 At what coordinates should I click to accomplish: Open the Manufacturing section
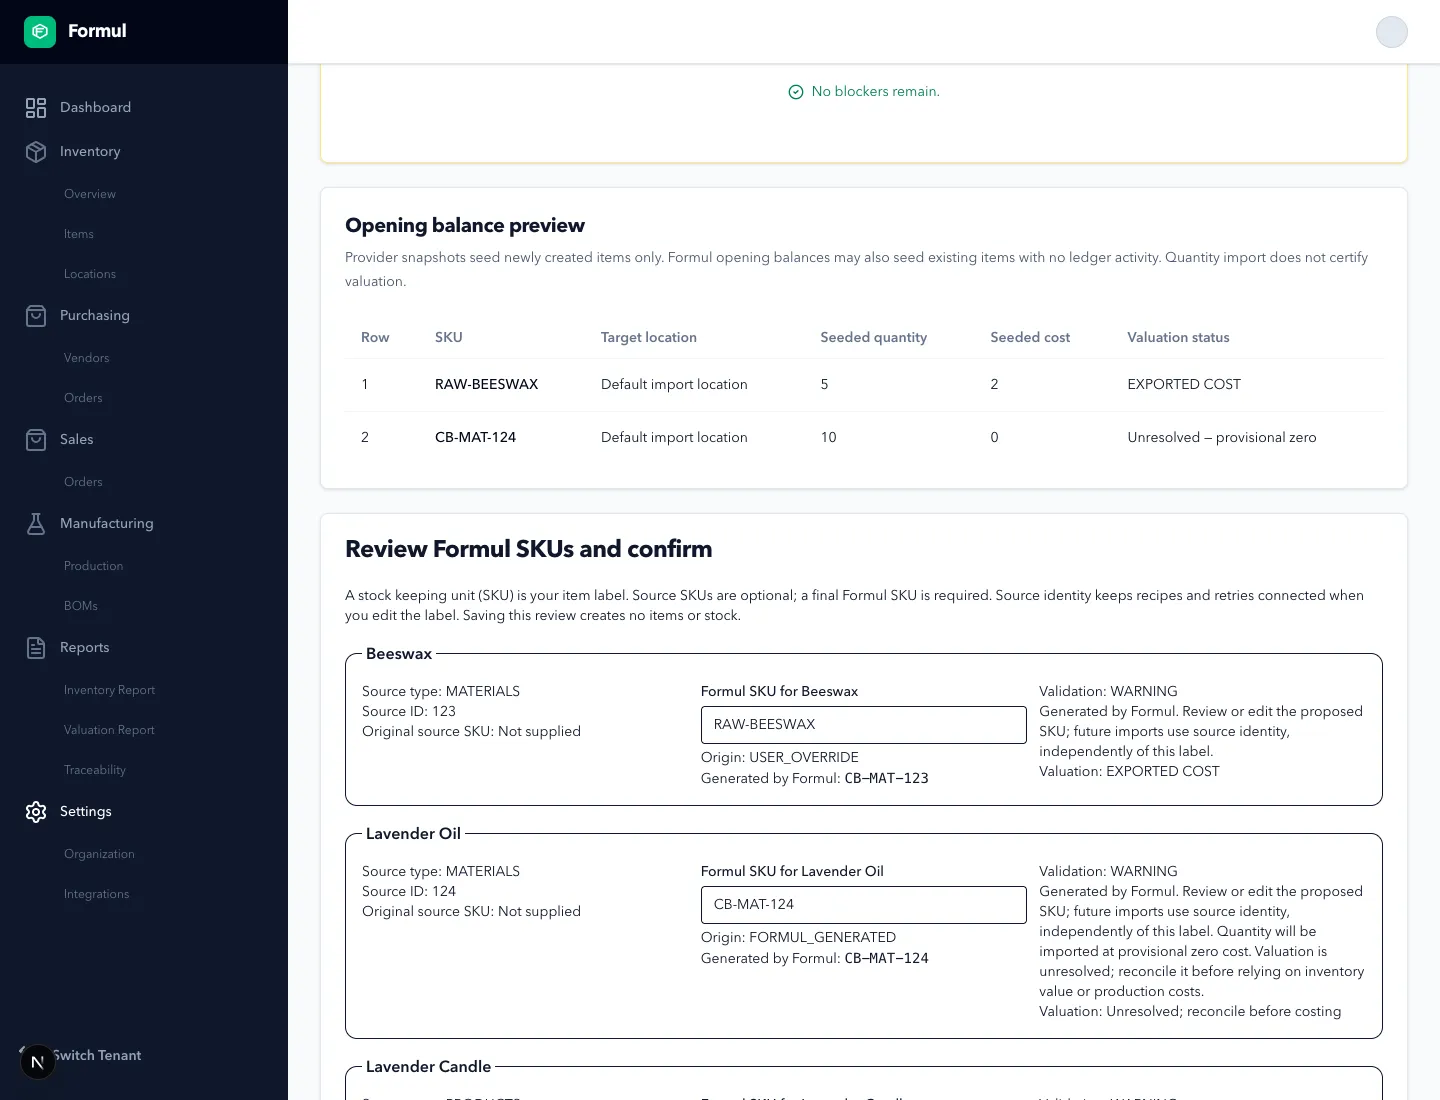pyautogui.click(x=107, y=524)
